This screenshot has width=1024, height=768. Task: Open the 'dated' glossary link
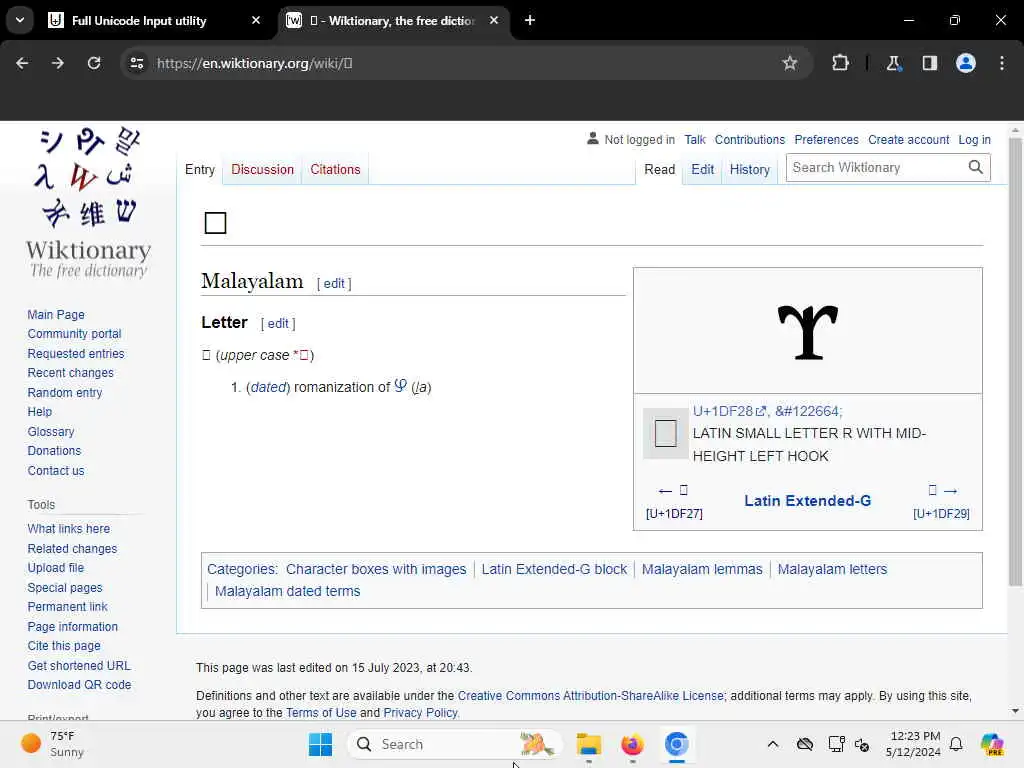coord(268,387)
